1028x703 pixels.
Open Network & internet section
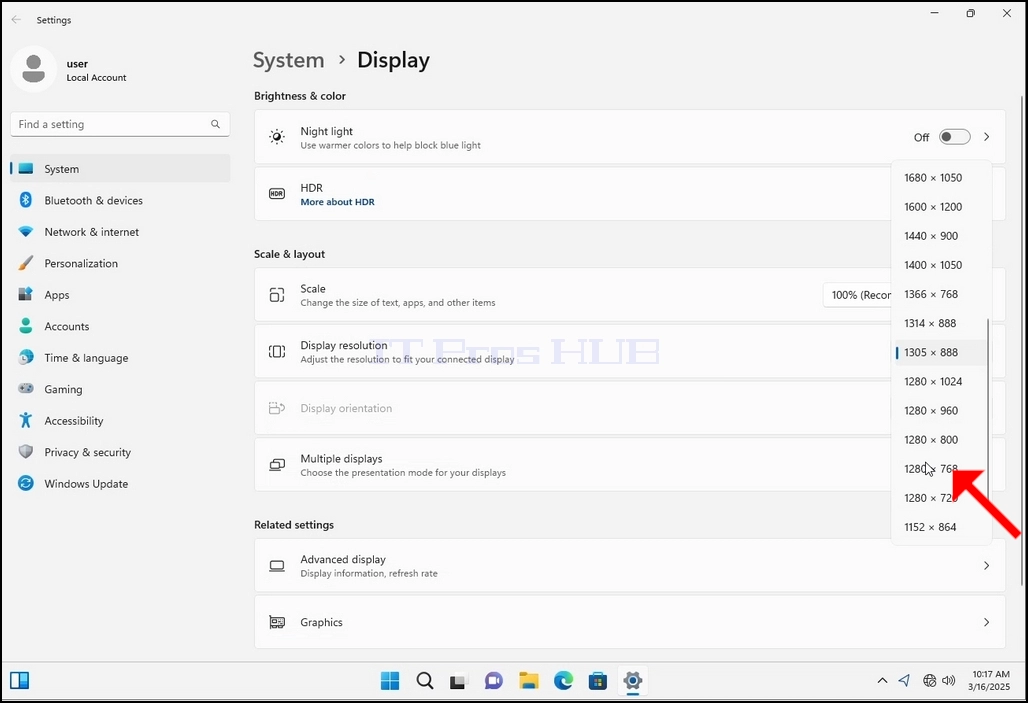pyautogui.click(x=120, y=232)
